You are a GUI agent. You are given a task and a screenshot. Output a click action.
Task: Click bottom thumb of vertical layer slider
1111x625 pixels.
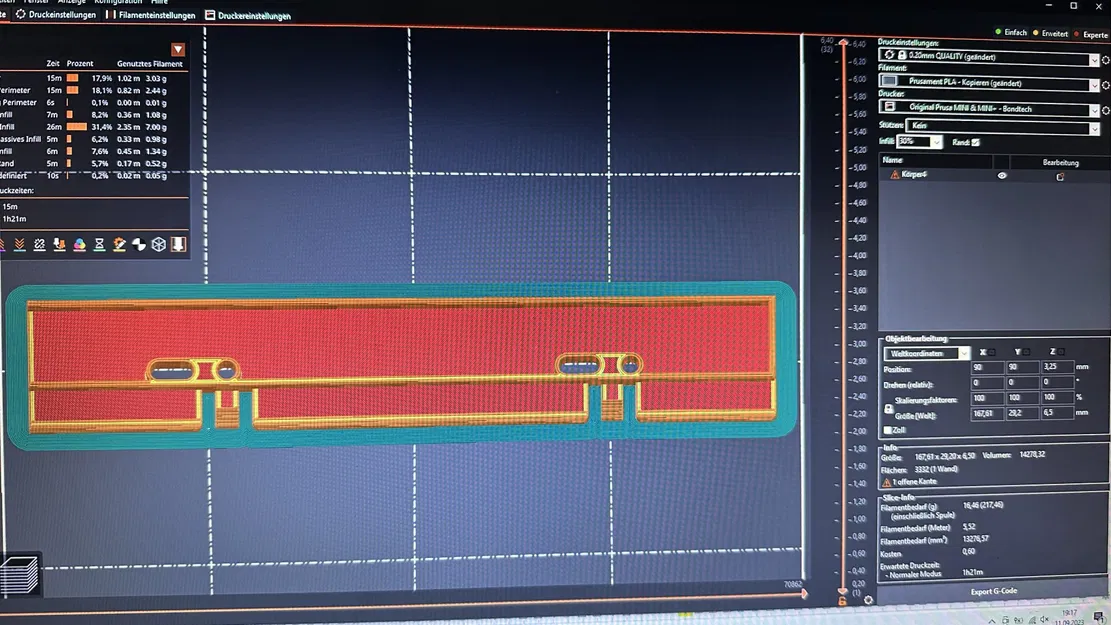click(x=842, y=590)
